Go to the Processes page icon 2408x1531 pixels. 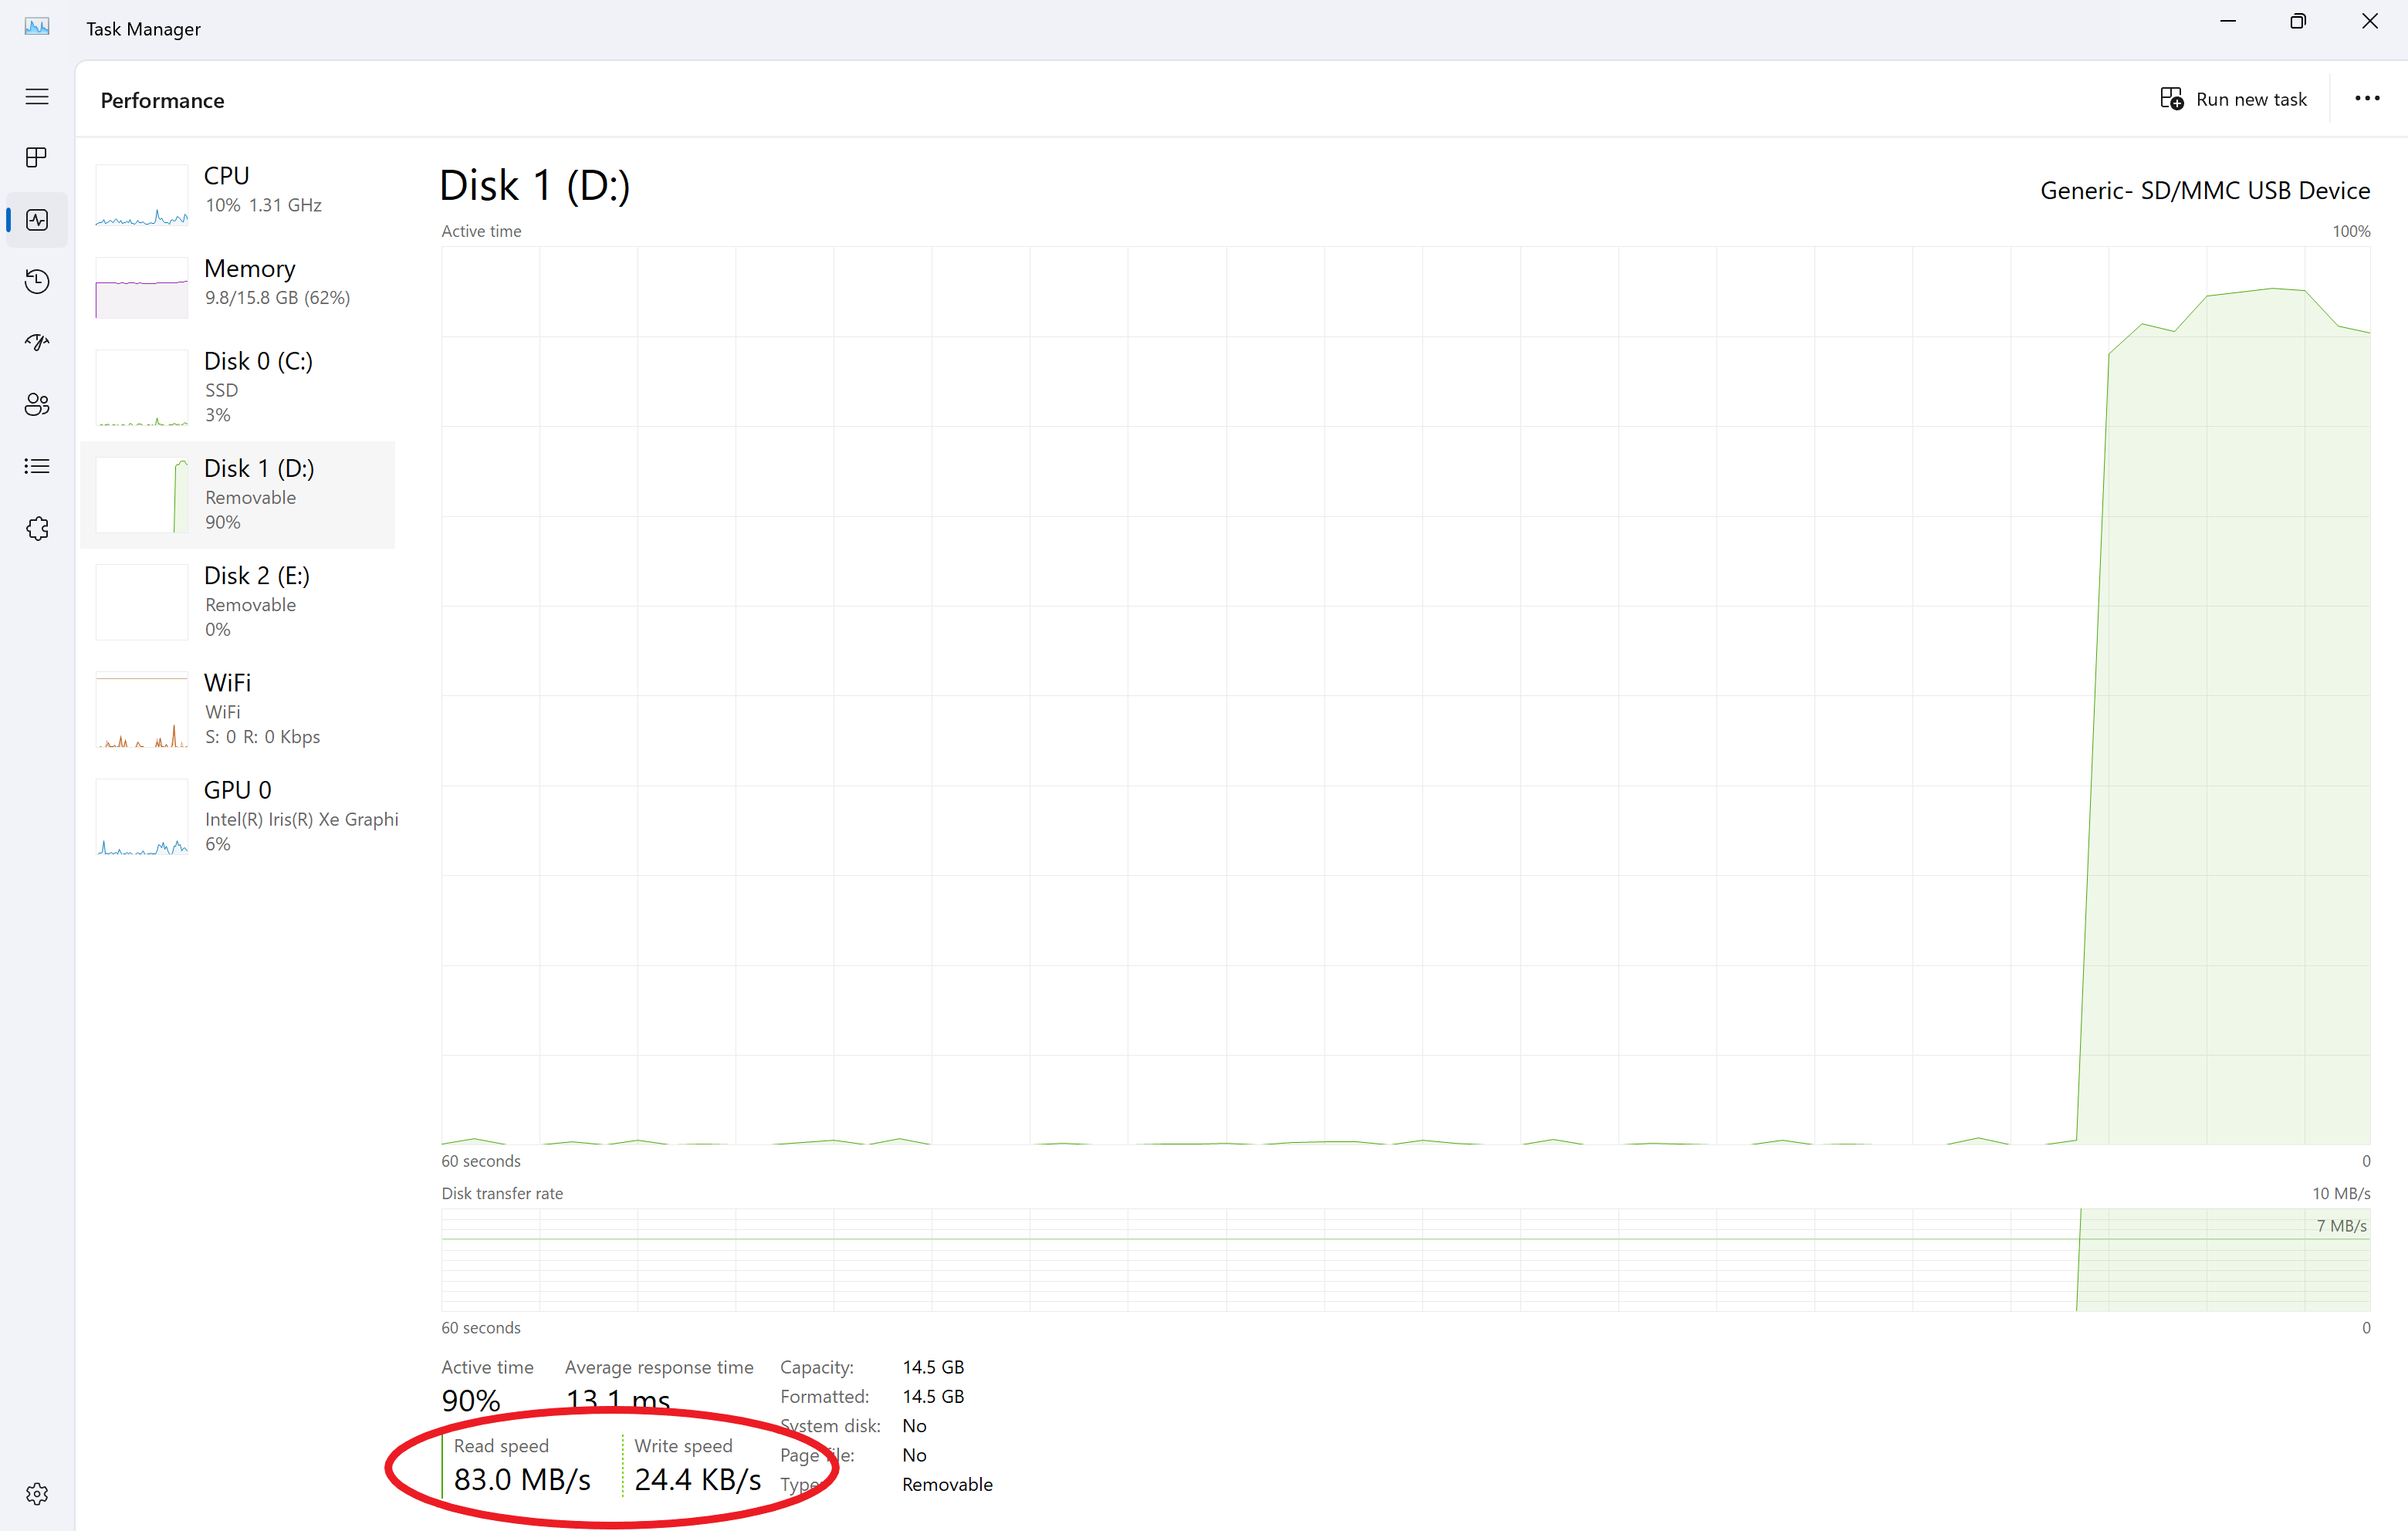tap(37, 158)
